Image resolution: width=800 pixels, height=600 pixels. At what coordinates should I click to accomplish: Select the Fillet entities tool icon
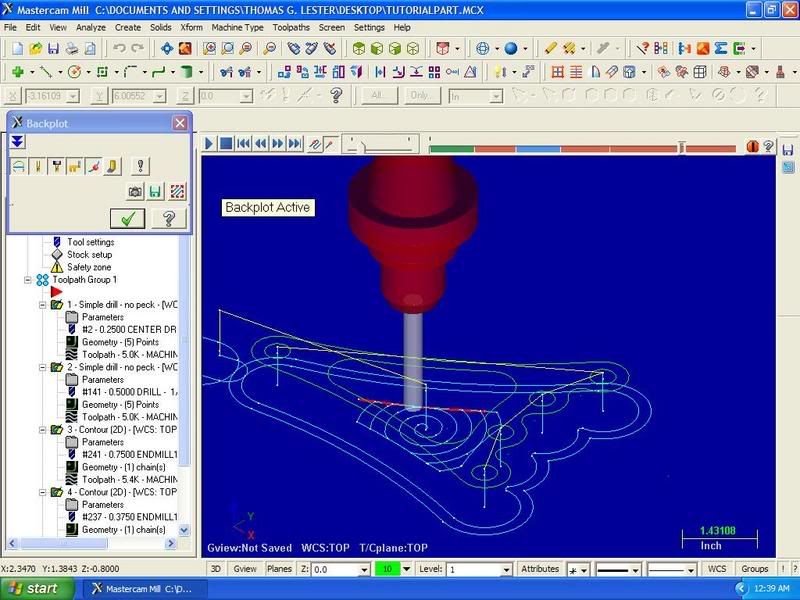tap(131, 72)
